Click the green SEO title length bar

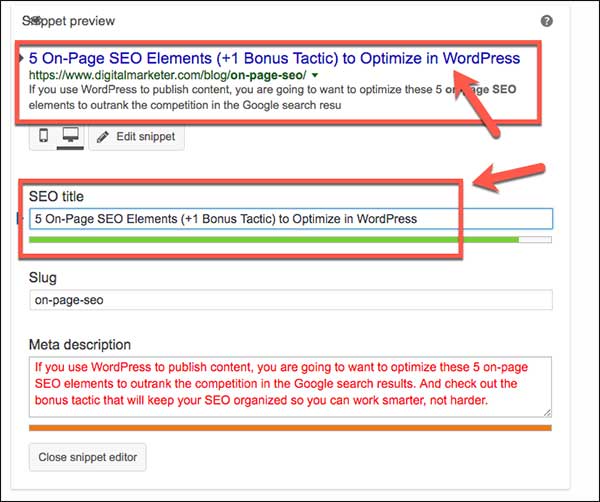290,240
